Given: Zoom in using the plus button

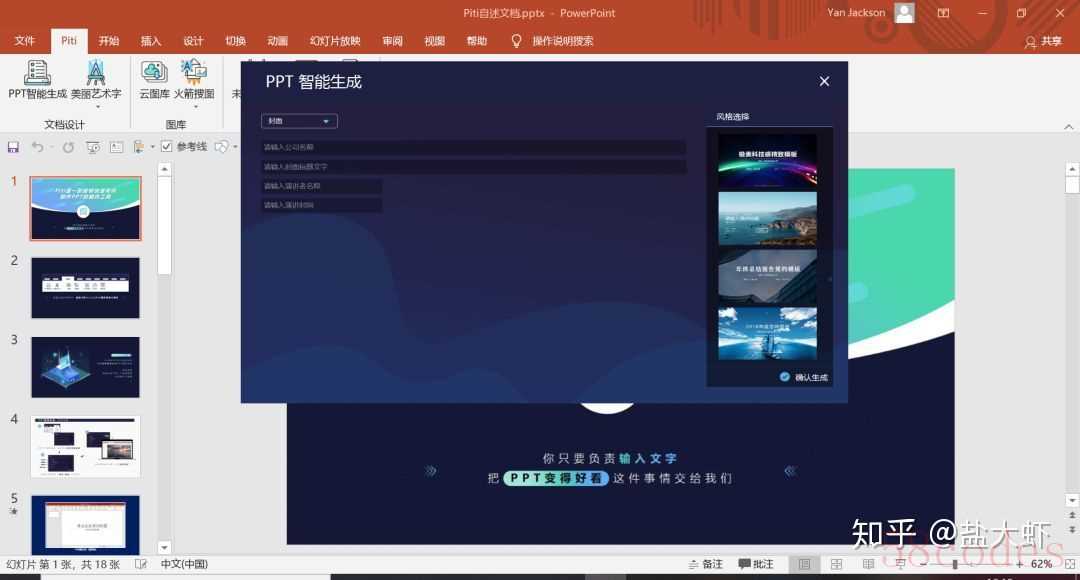Looking at the screenshot, I should [1019, 564].
